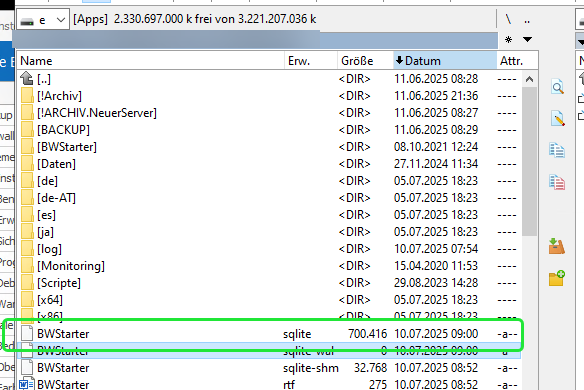Viewport: 584px width, 390px height.
Task: Sort by the Größe column header
Action: pyautogui.click(x=365, y=61)
